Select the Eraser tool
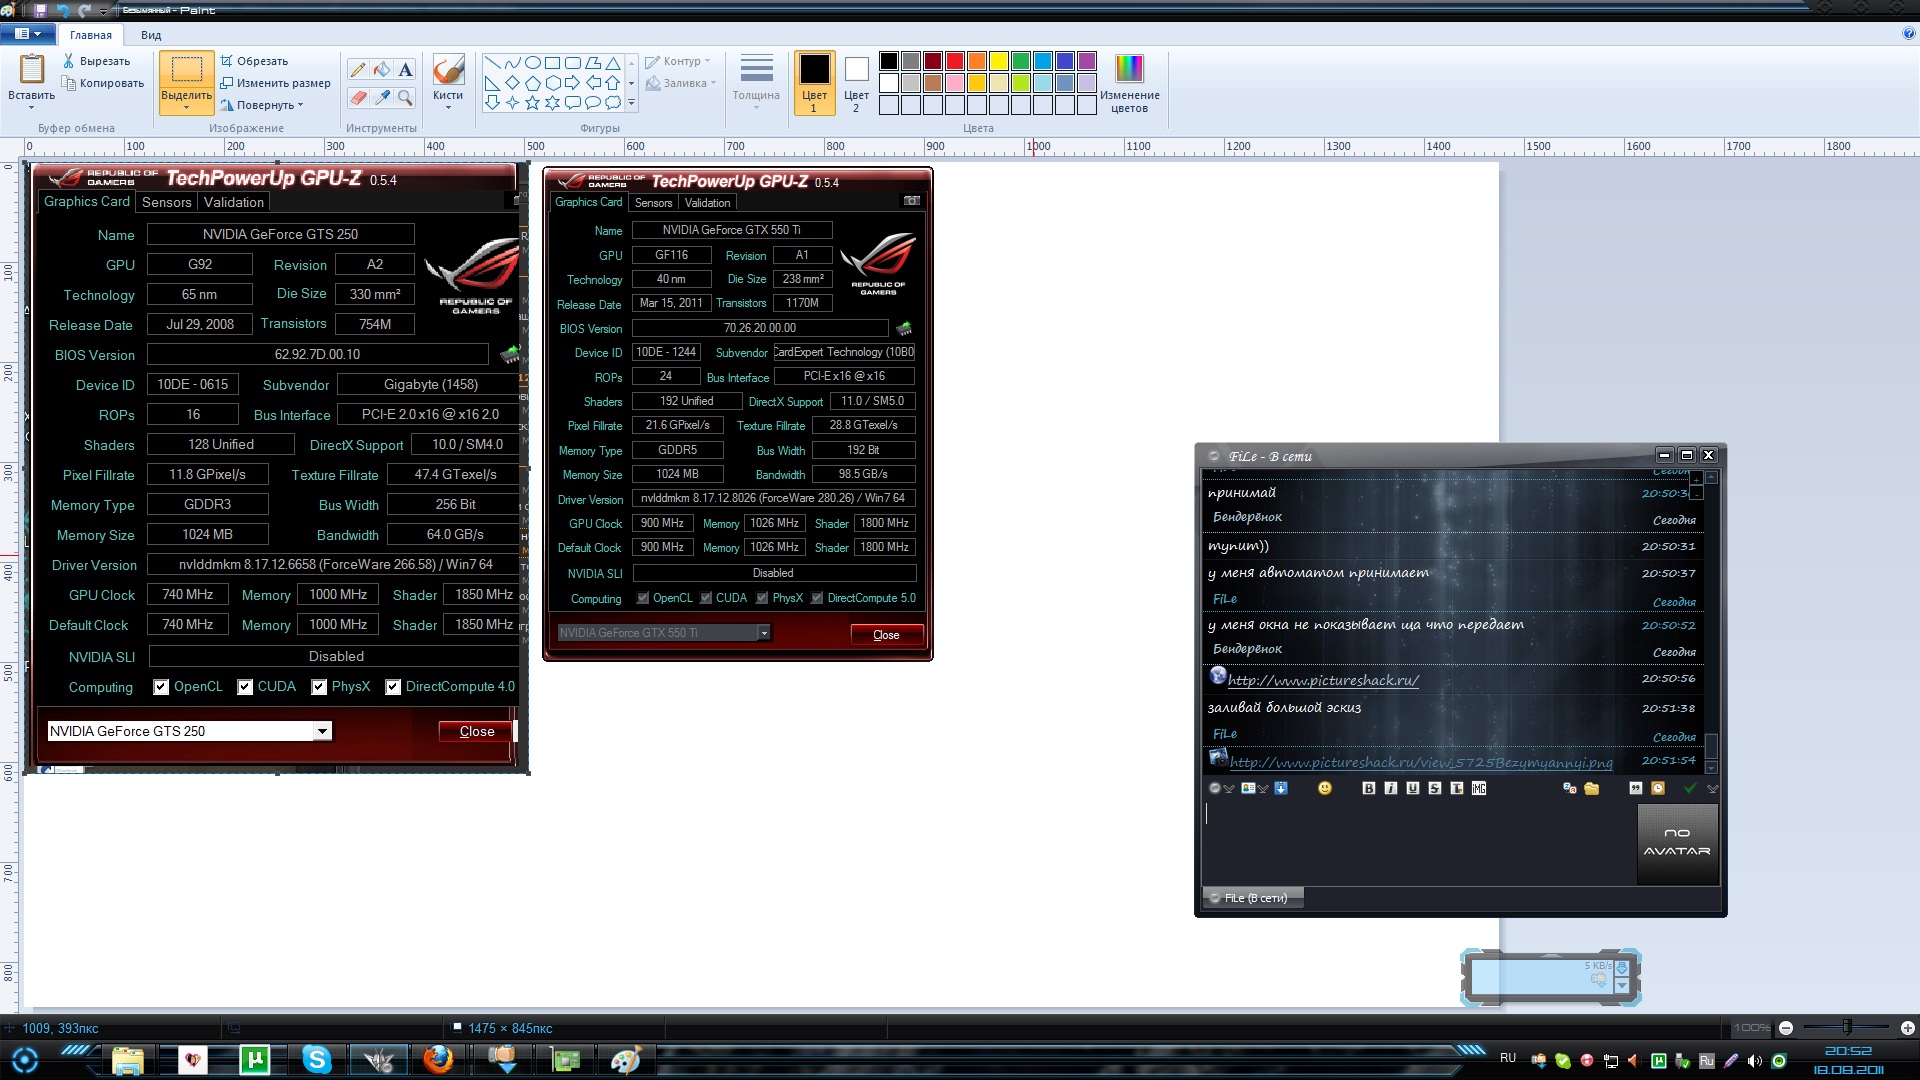1920x1080 pixels. 358,97
